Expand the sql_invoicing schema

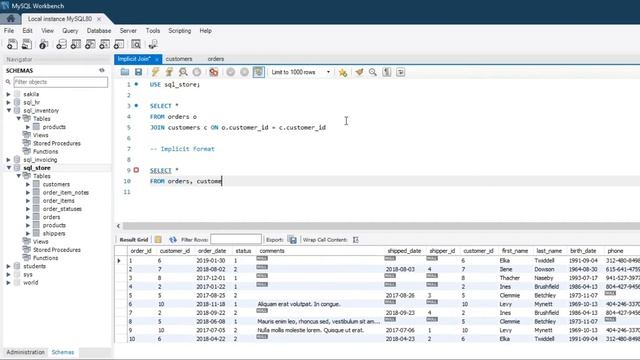click(9, 160)
